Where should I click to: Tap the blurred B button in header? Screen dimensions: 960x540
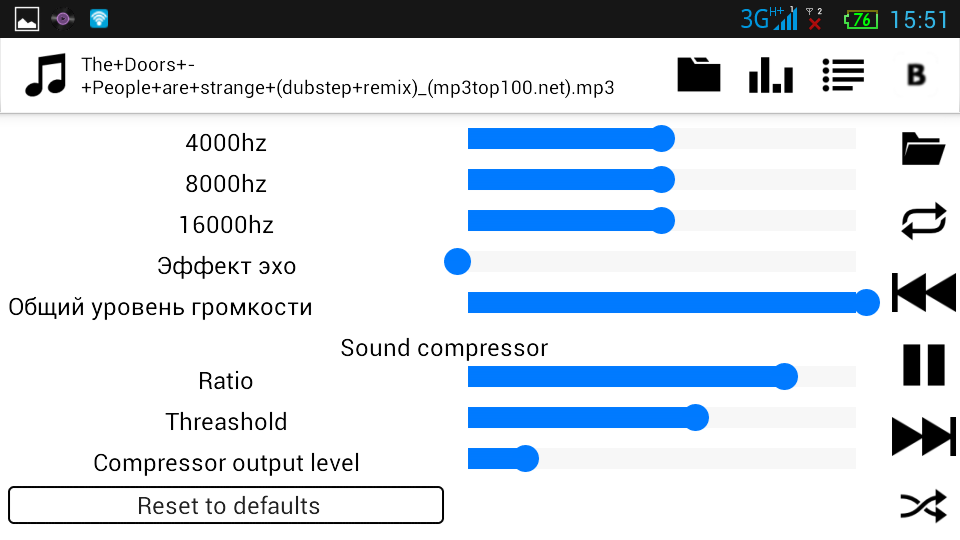point(916,75)
